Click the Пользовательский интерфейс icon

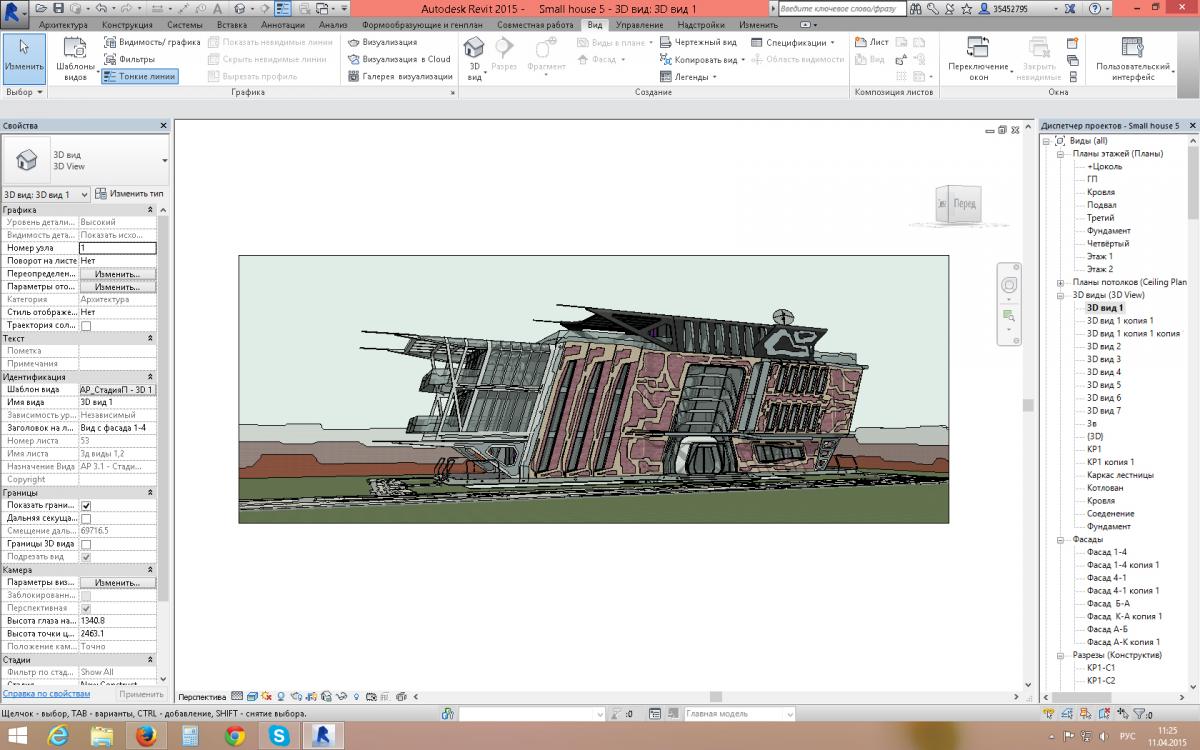[1132, 49]
